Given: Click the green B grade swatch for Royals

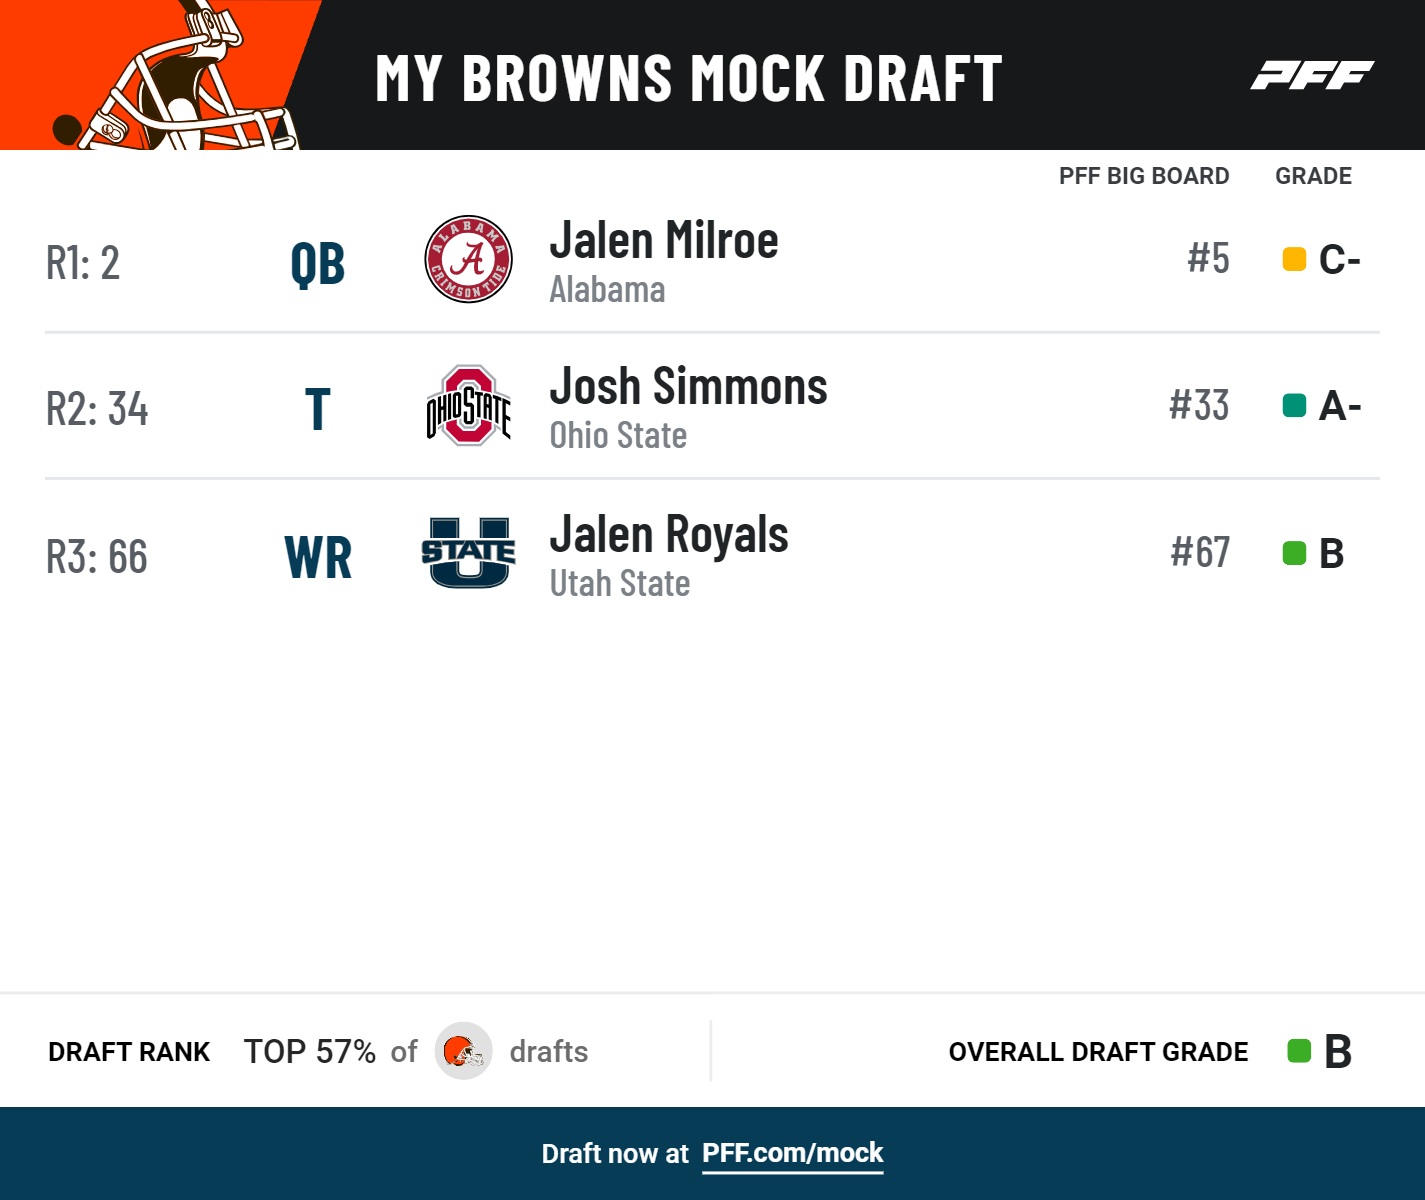Looking at the screenshot, I should (1294, 553).
